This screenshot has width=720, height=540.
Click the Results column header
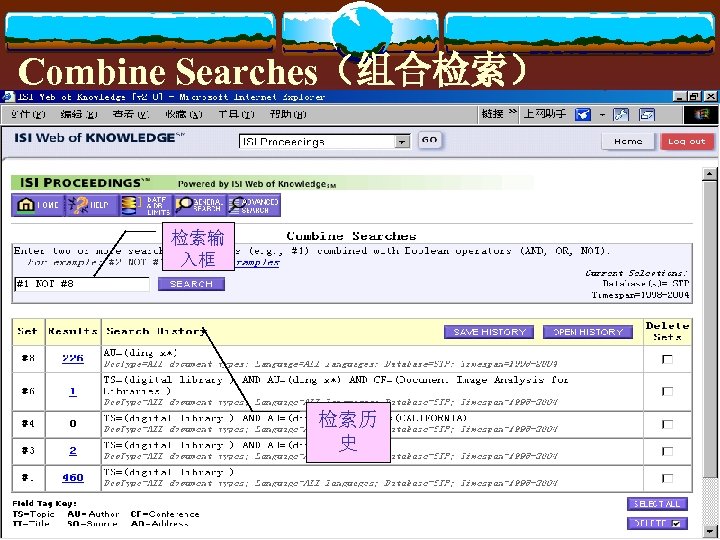pyautogui.click(x=73, y=331)
